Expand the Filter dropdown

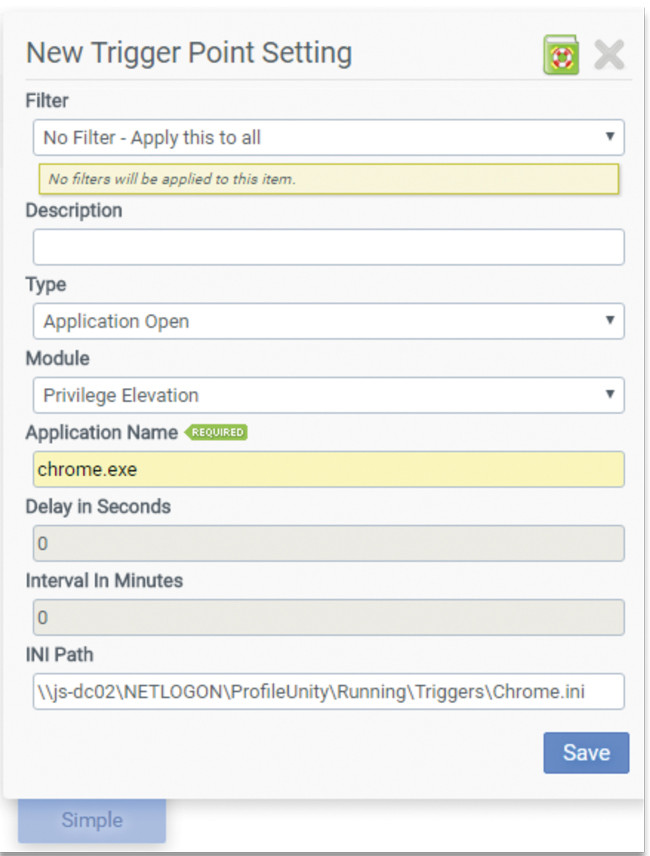tap(328, 137)
